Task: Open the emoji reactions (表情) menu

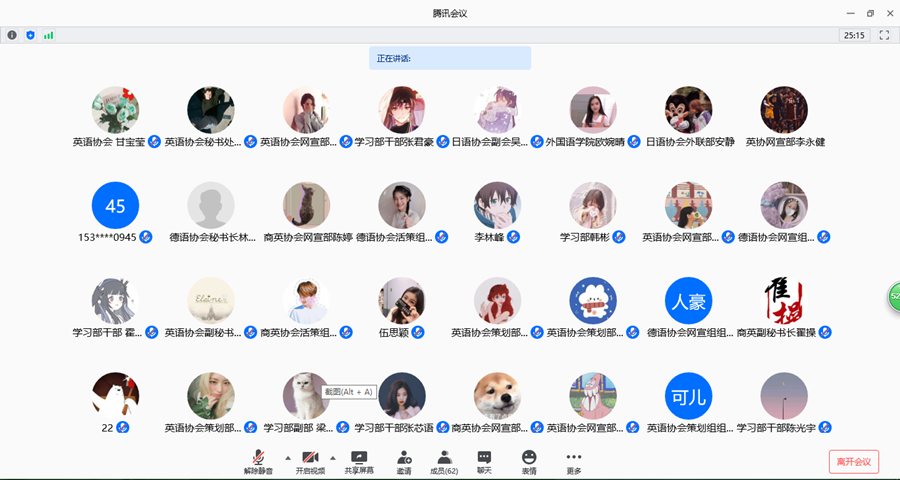Action: 529,461
